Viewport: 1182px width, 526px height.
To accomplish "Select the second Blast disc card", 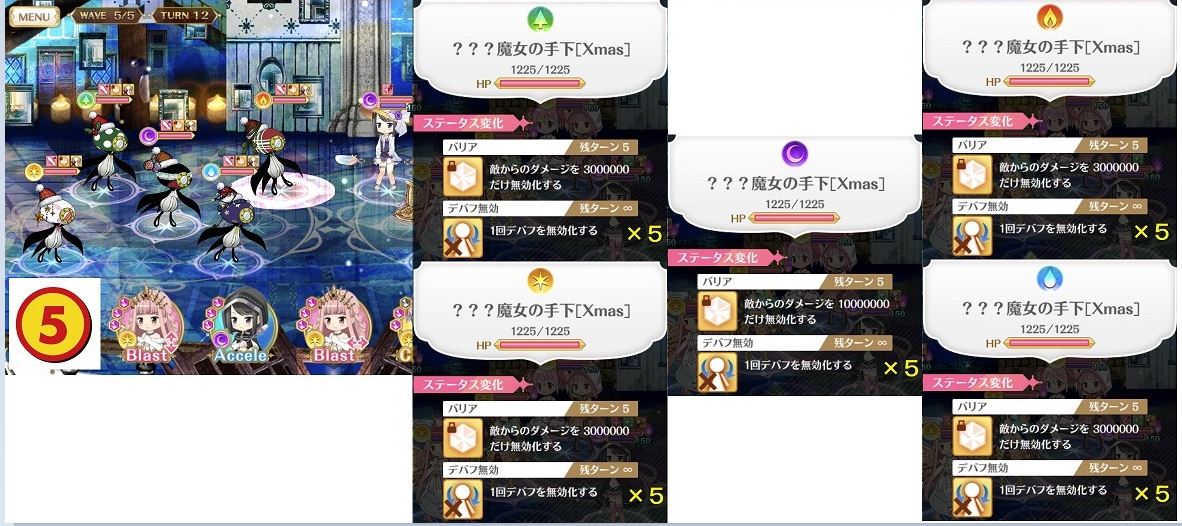I will pos(334,328).
